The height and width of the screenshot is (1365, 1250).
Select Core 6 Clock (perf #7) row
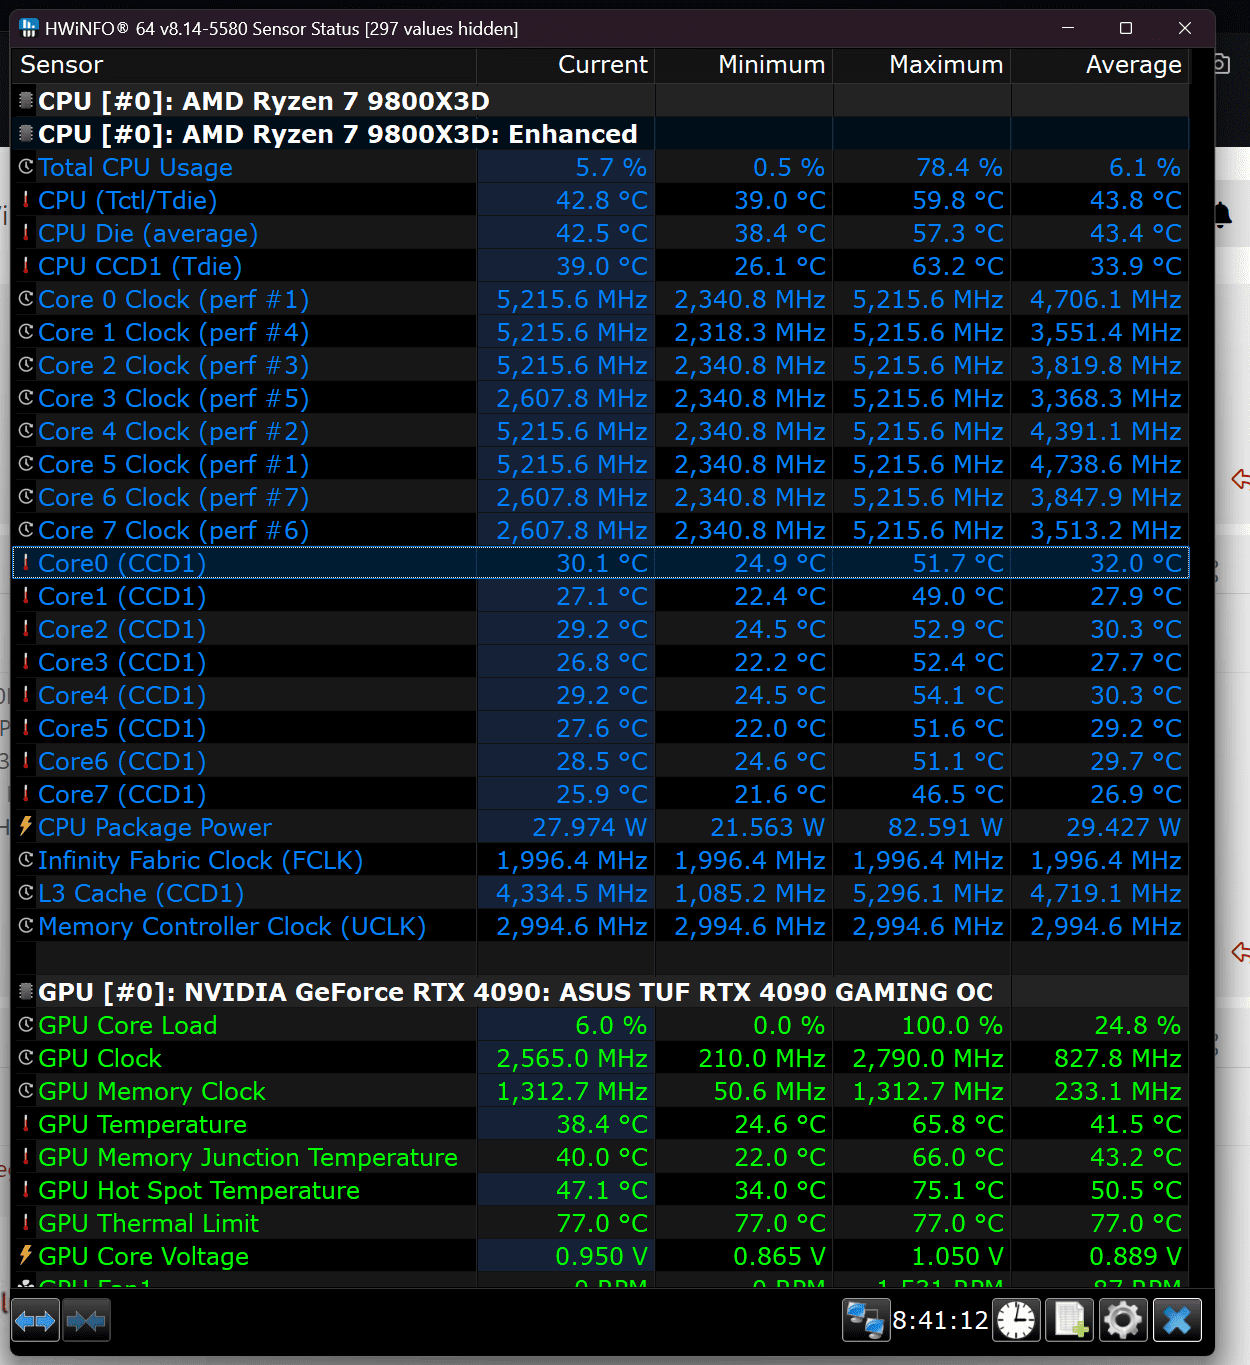point(600,497)
